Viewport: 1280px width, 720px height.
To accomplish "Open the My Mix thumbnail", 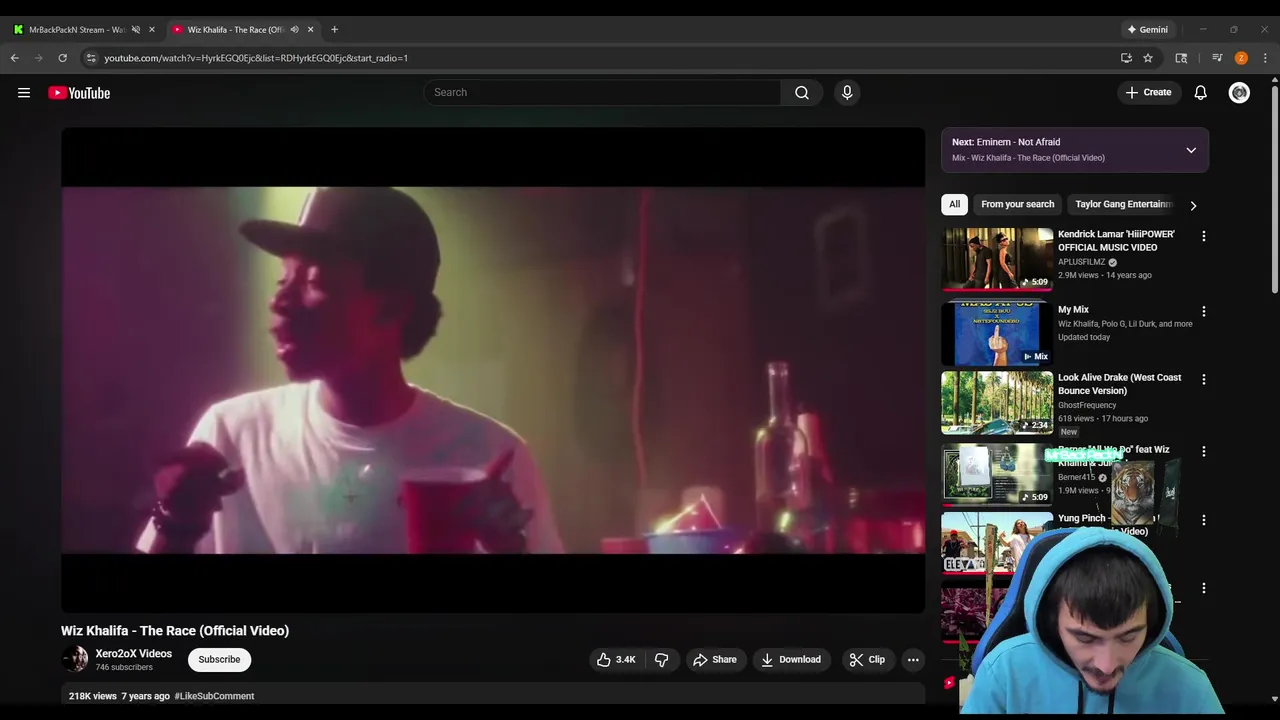I will click(x=997, y=334).
